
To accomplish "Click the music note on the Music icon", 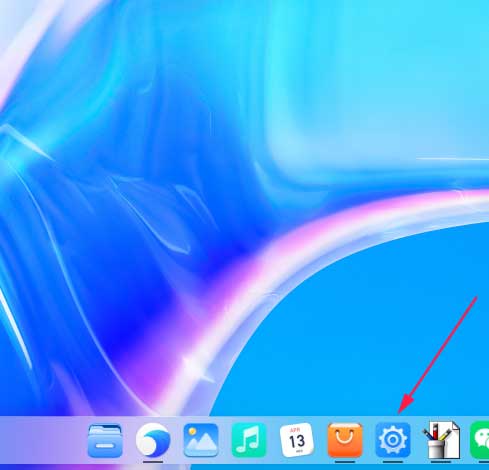I will pyautogui.click(x=248, y=440).
